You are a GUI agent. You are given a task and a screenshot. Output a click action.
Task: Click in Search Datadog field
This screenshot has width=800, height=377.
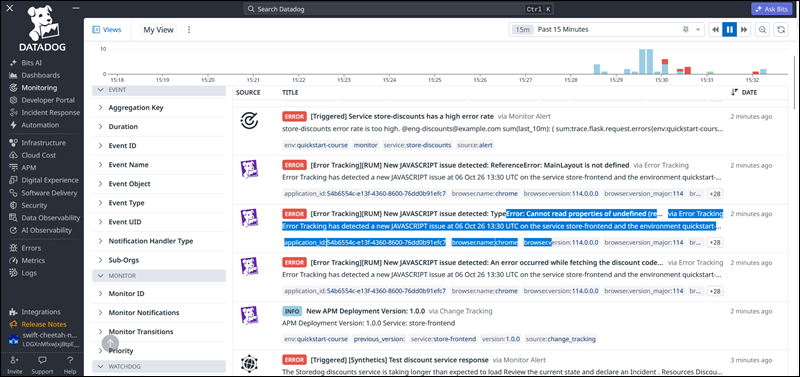[x=398, y=9]
